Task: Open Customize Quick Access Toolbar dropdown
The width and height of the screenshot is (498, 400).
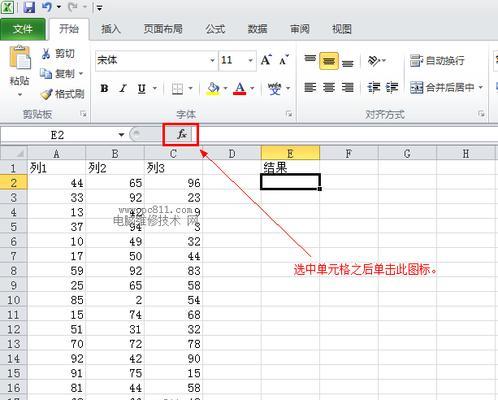Action: click(x=99, y=8)
